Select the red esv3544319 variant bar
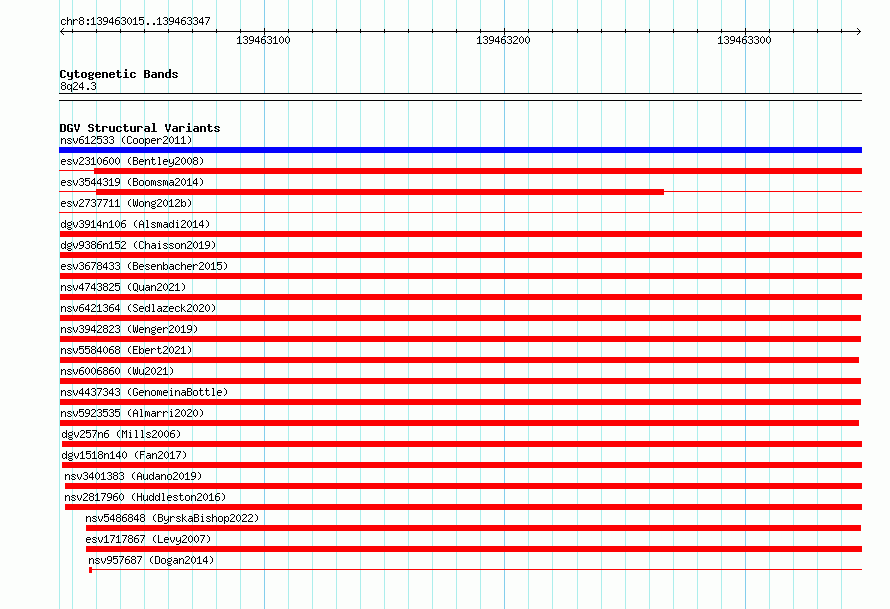 tap(380, 192)
